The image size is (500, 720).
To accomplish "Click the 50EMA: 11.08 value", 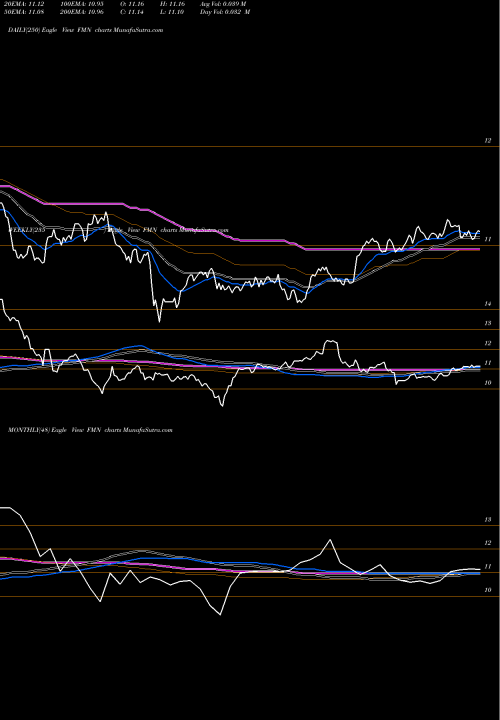I will tap(24, 12).
